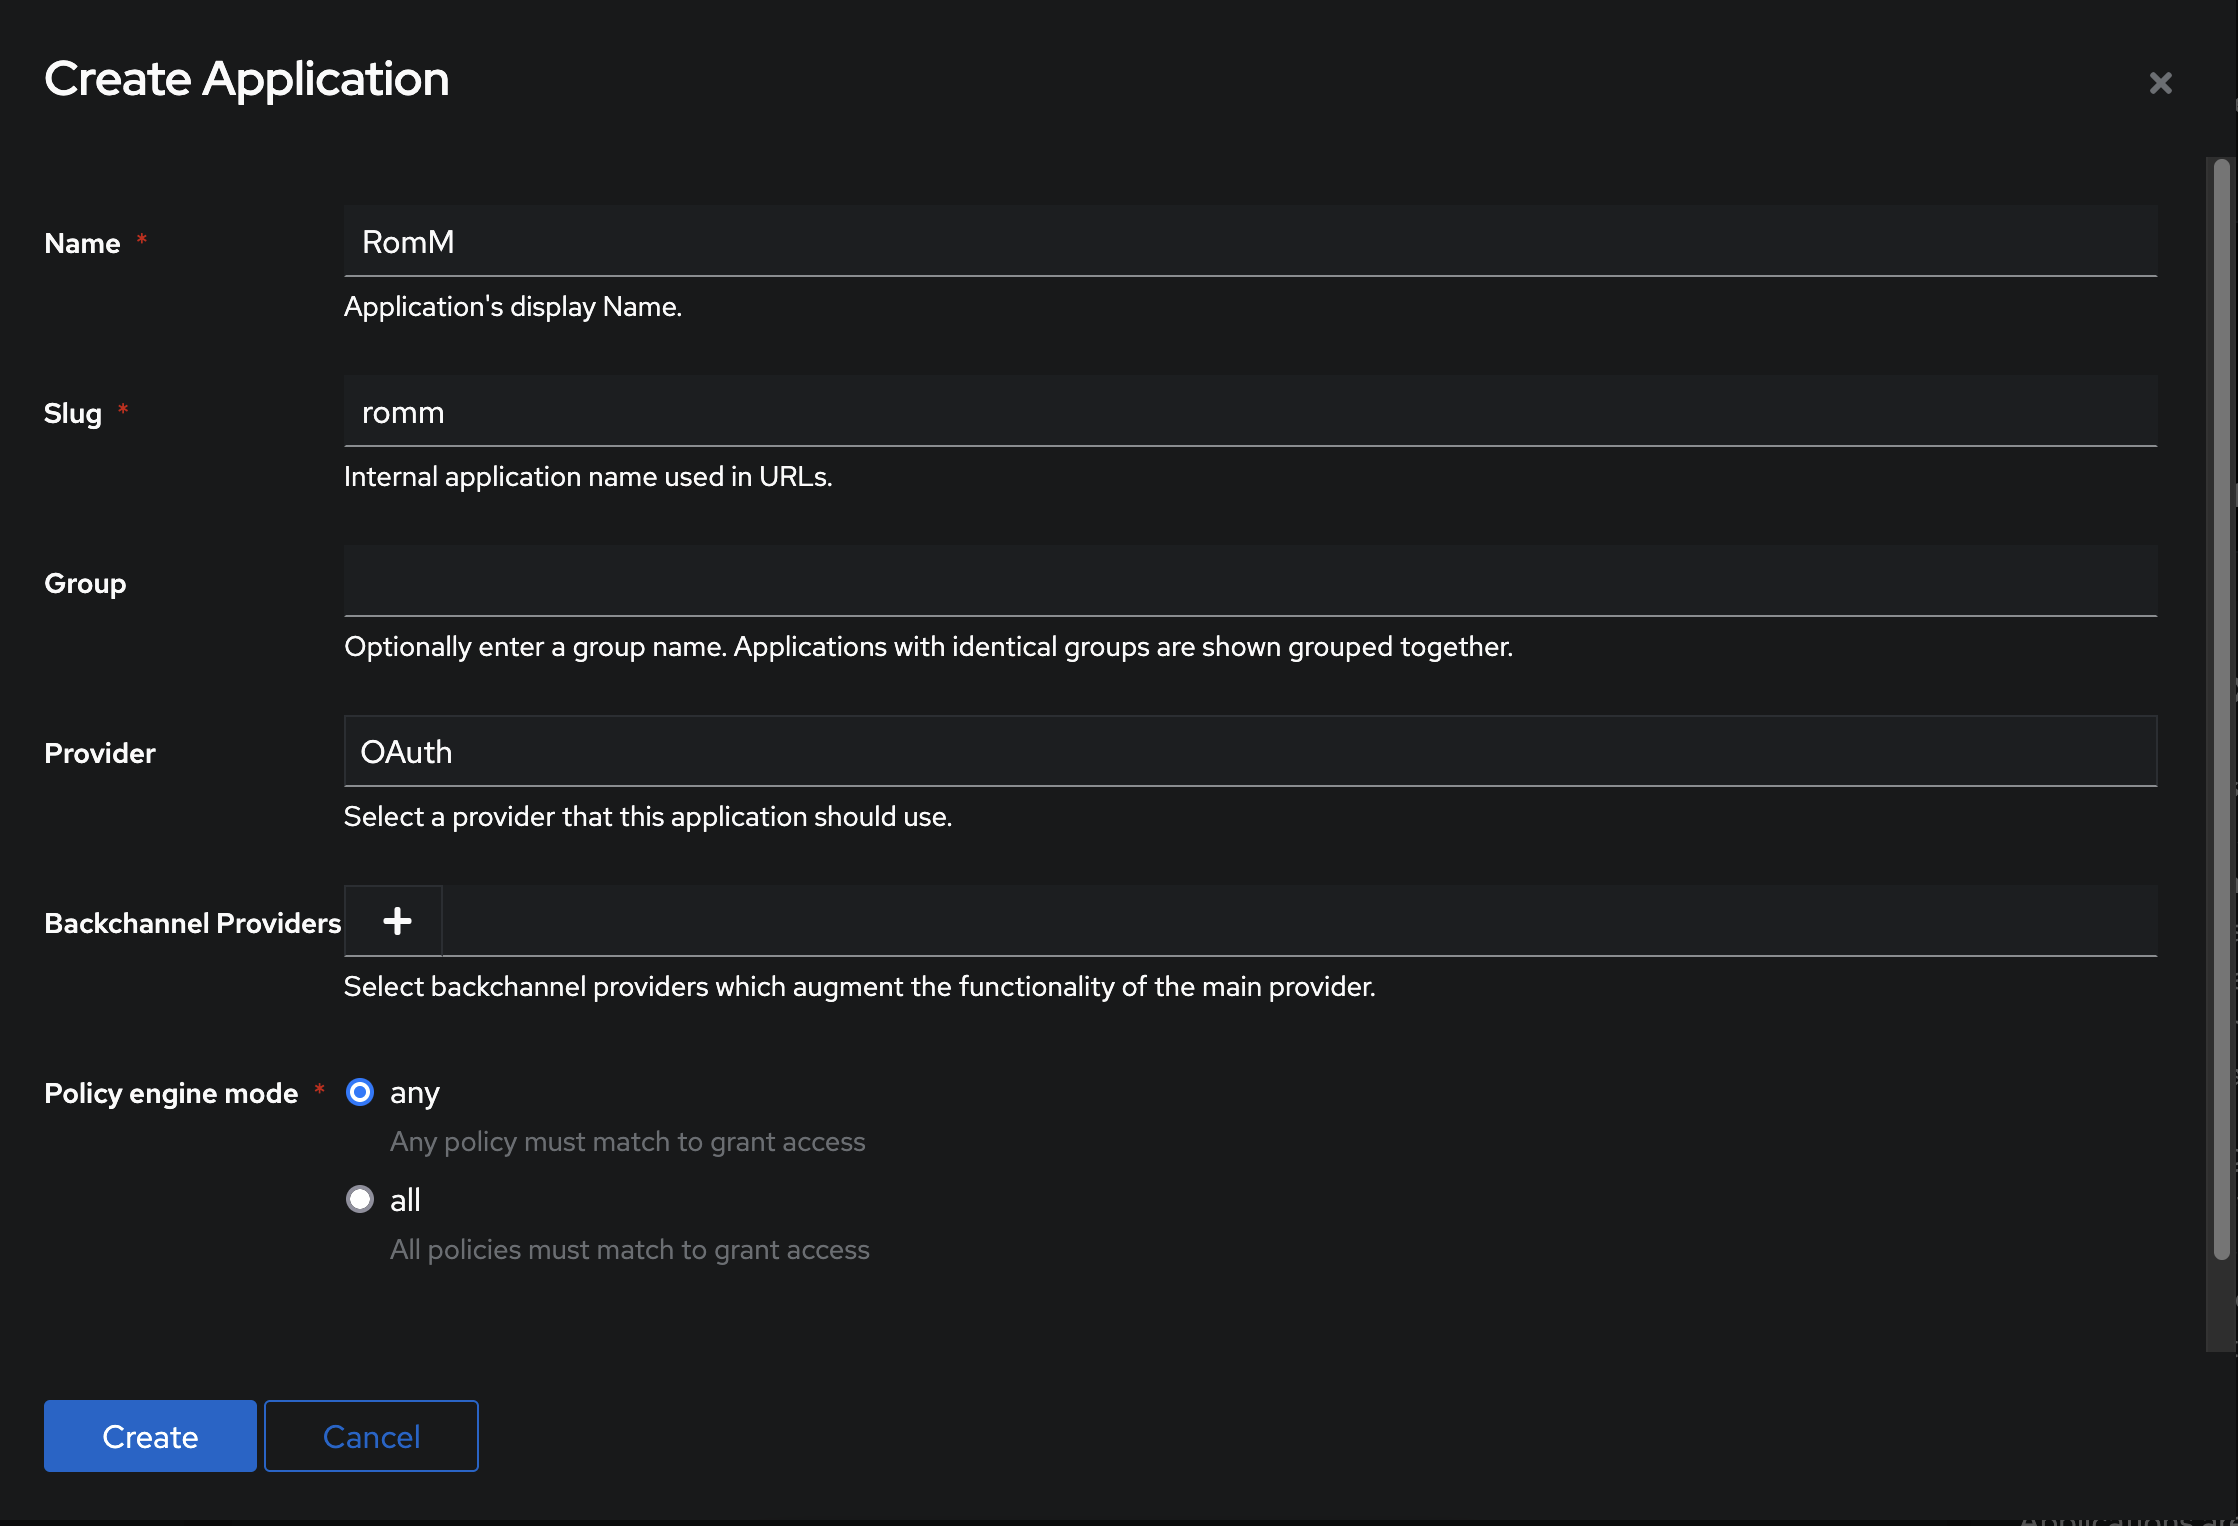Viewport: 2238px width, 1526px height.
Task: Focus the Slug field containing romm
Action: click(x=1250, y=412)
